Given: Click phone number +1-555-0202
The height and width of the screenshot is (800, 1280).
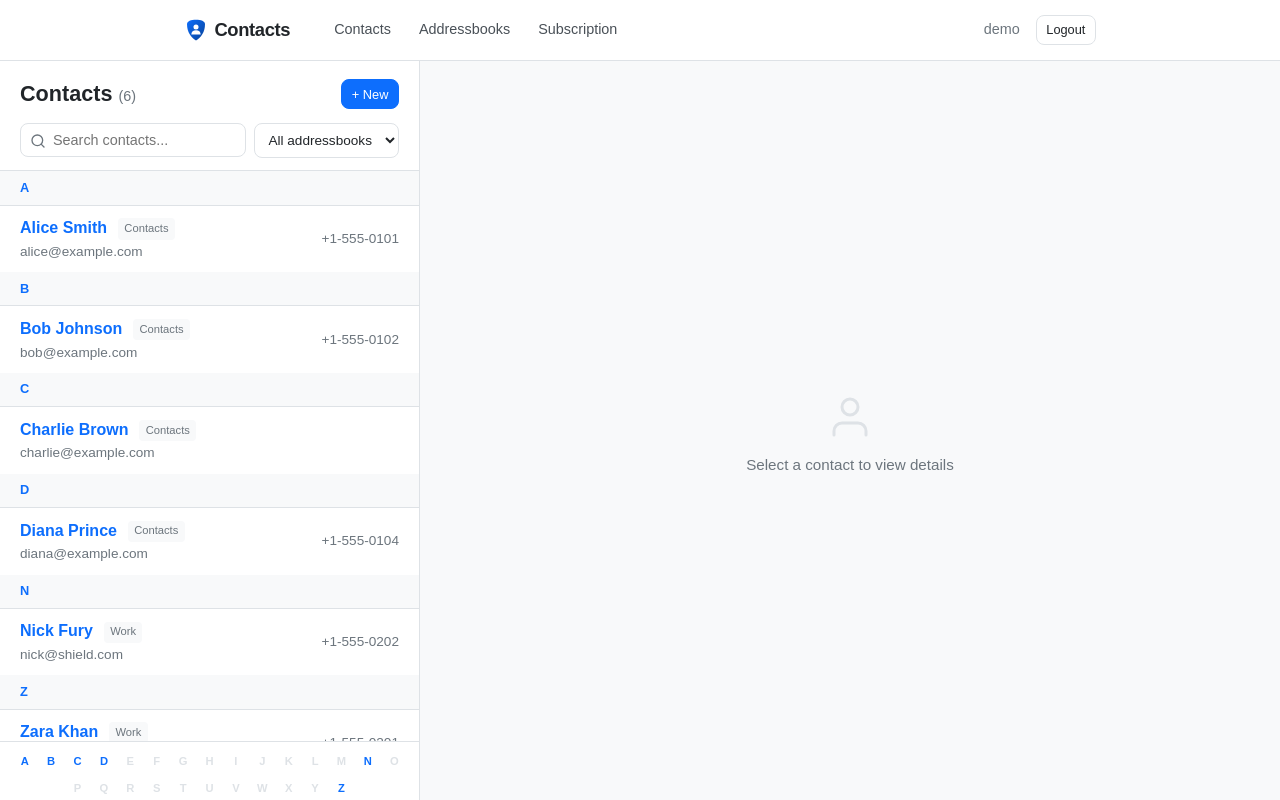Looking at the screenshot, I should [360, 641].
